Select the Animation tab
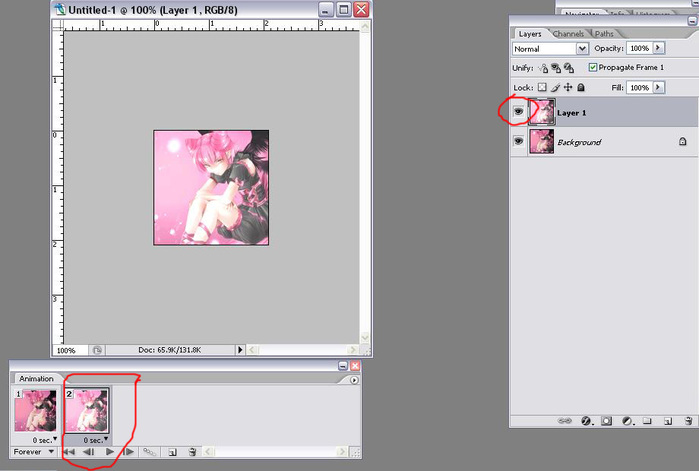The height and width of the screenshot is (471, 699). (x=36, y=378)
